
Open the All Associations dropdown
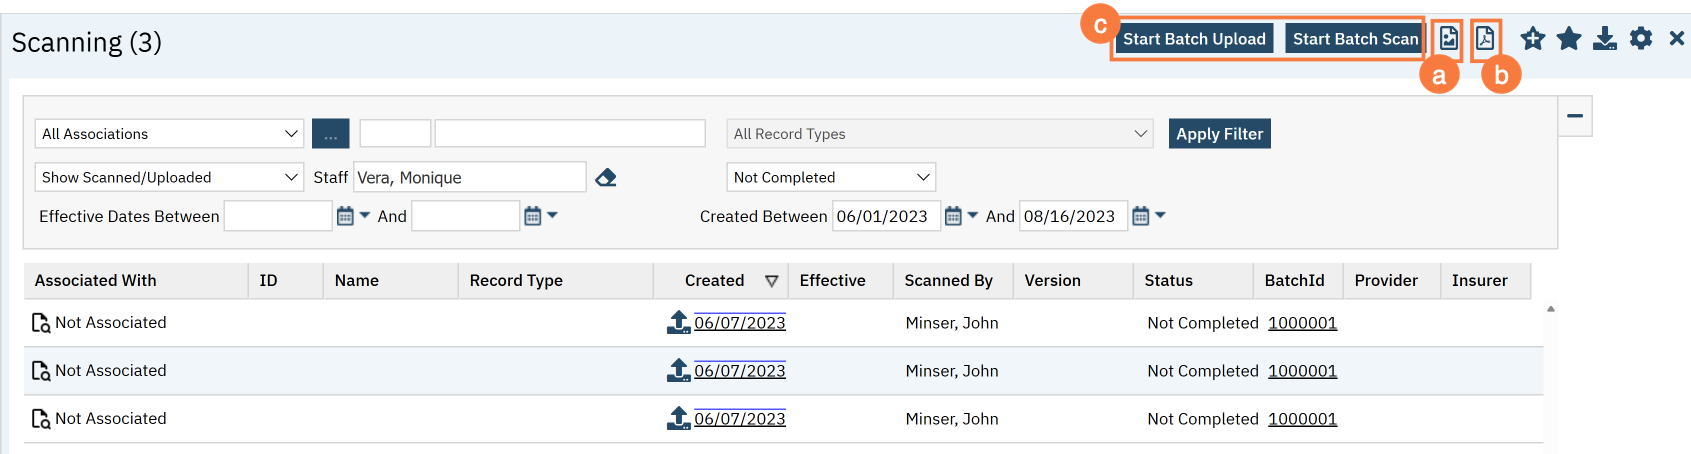click(x=169, y=134)
